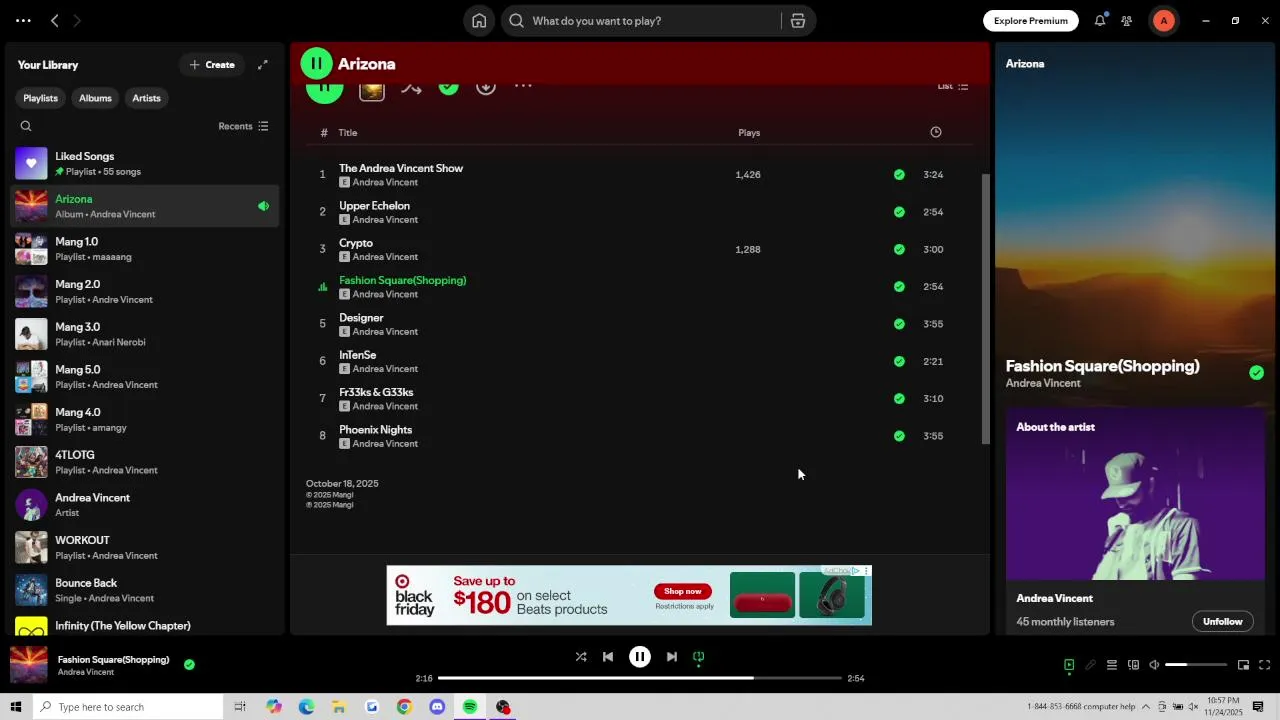
Task: Play track The Andrea Vincent Show
Action: click(x=401, y=168)
